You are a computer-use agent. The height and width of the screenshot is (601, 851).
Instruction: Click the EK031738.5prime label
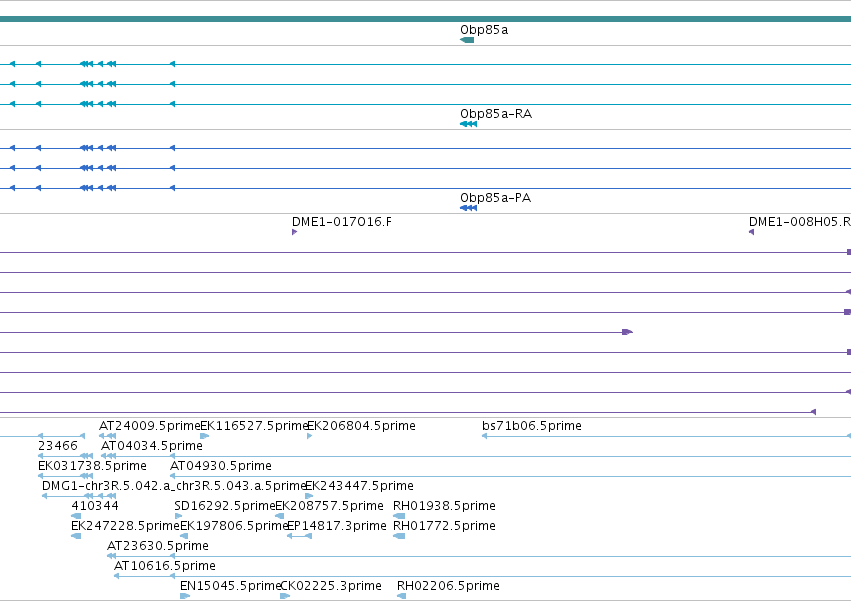(92, 466)
